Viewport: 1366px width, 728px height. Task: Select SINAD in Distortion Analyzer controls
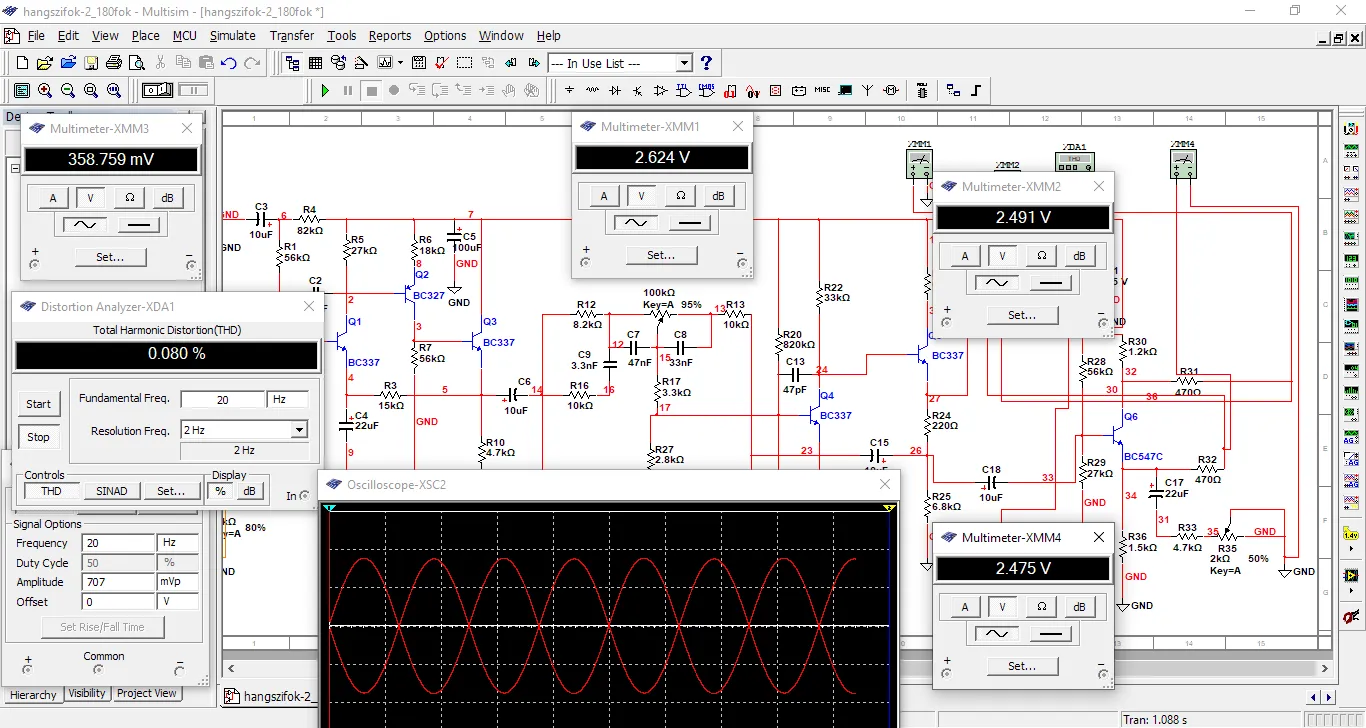[x=112, y=491]
